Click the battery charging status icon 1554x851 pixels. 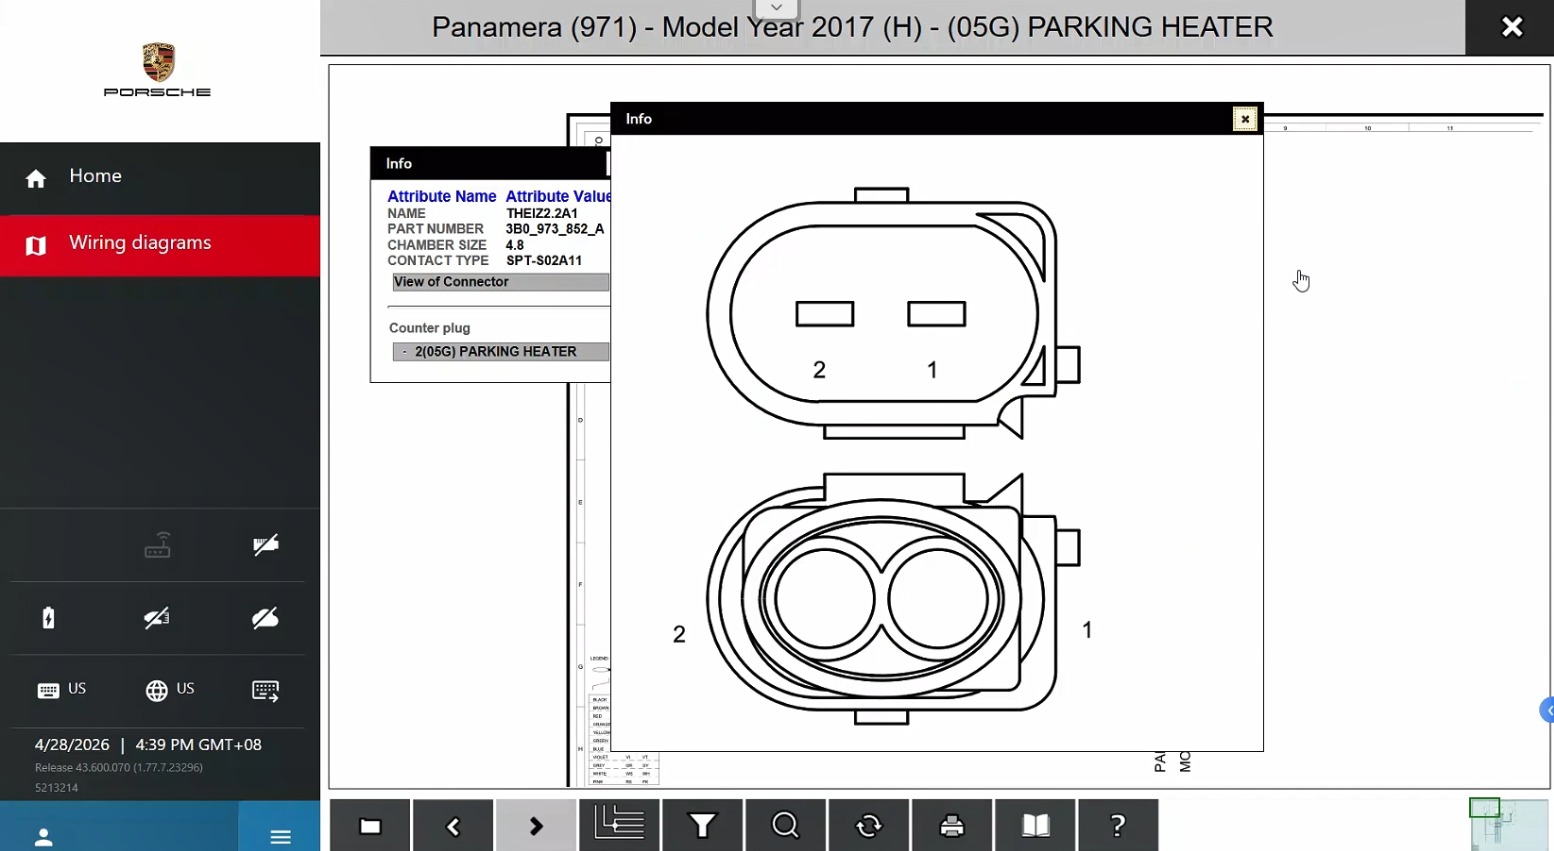point(48,618)
